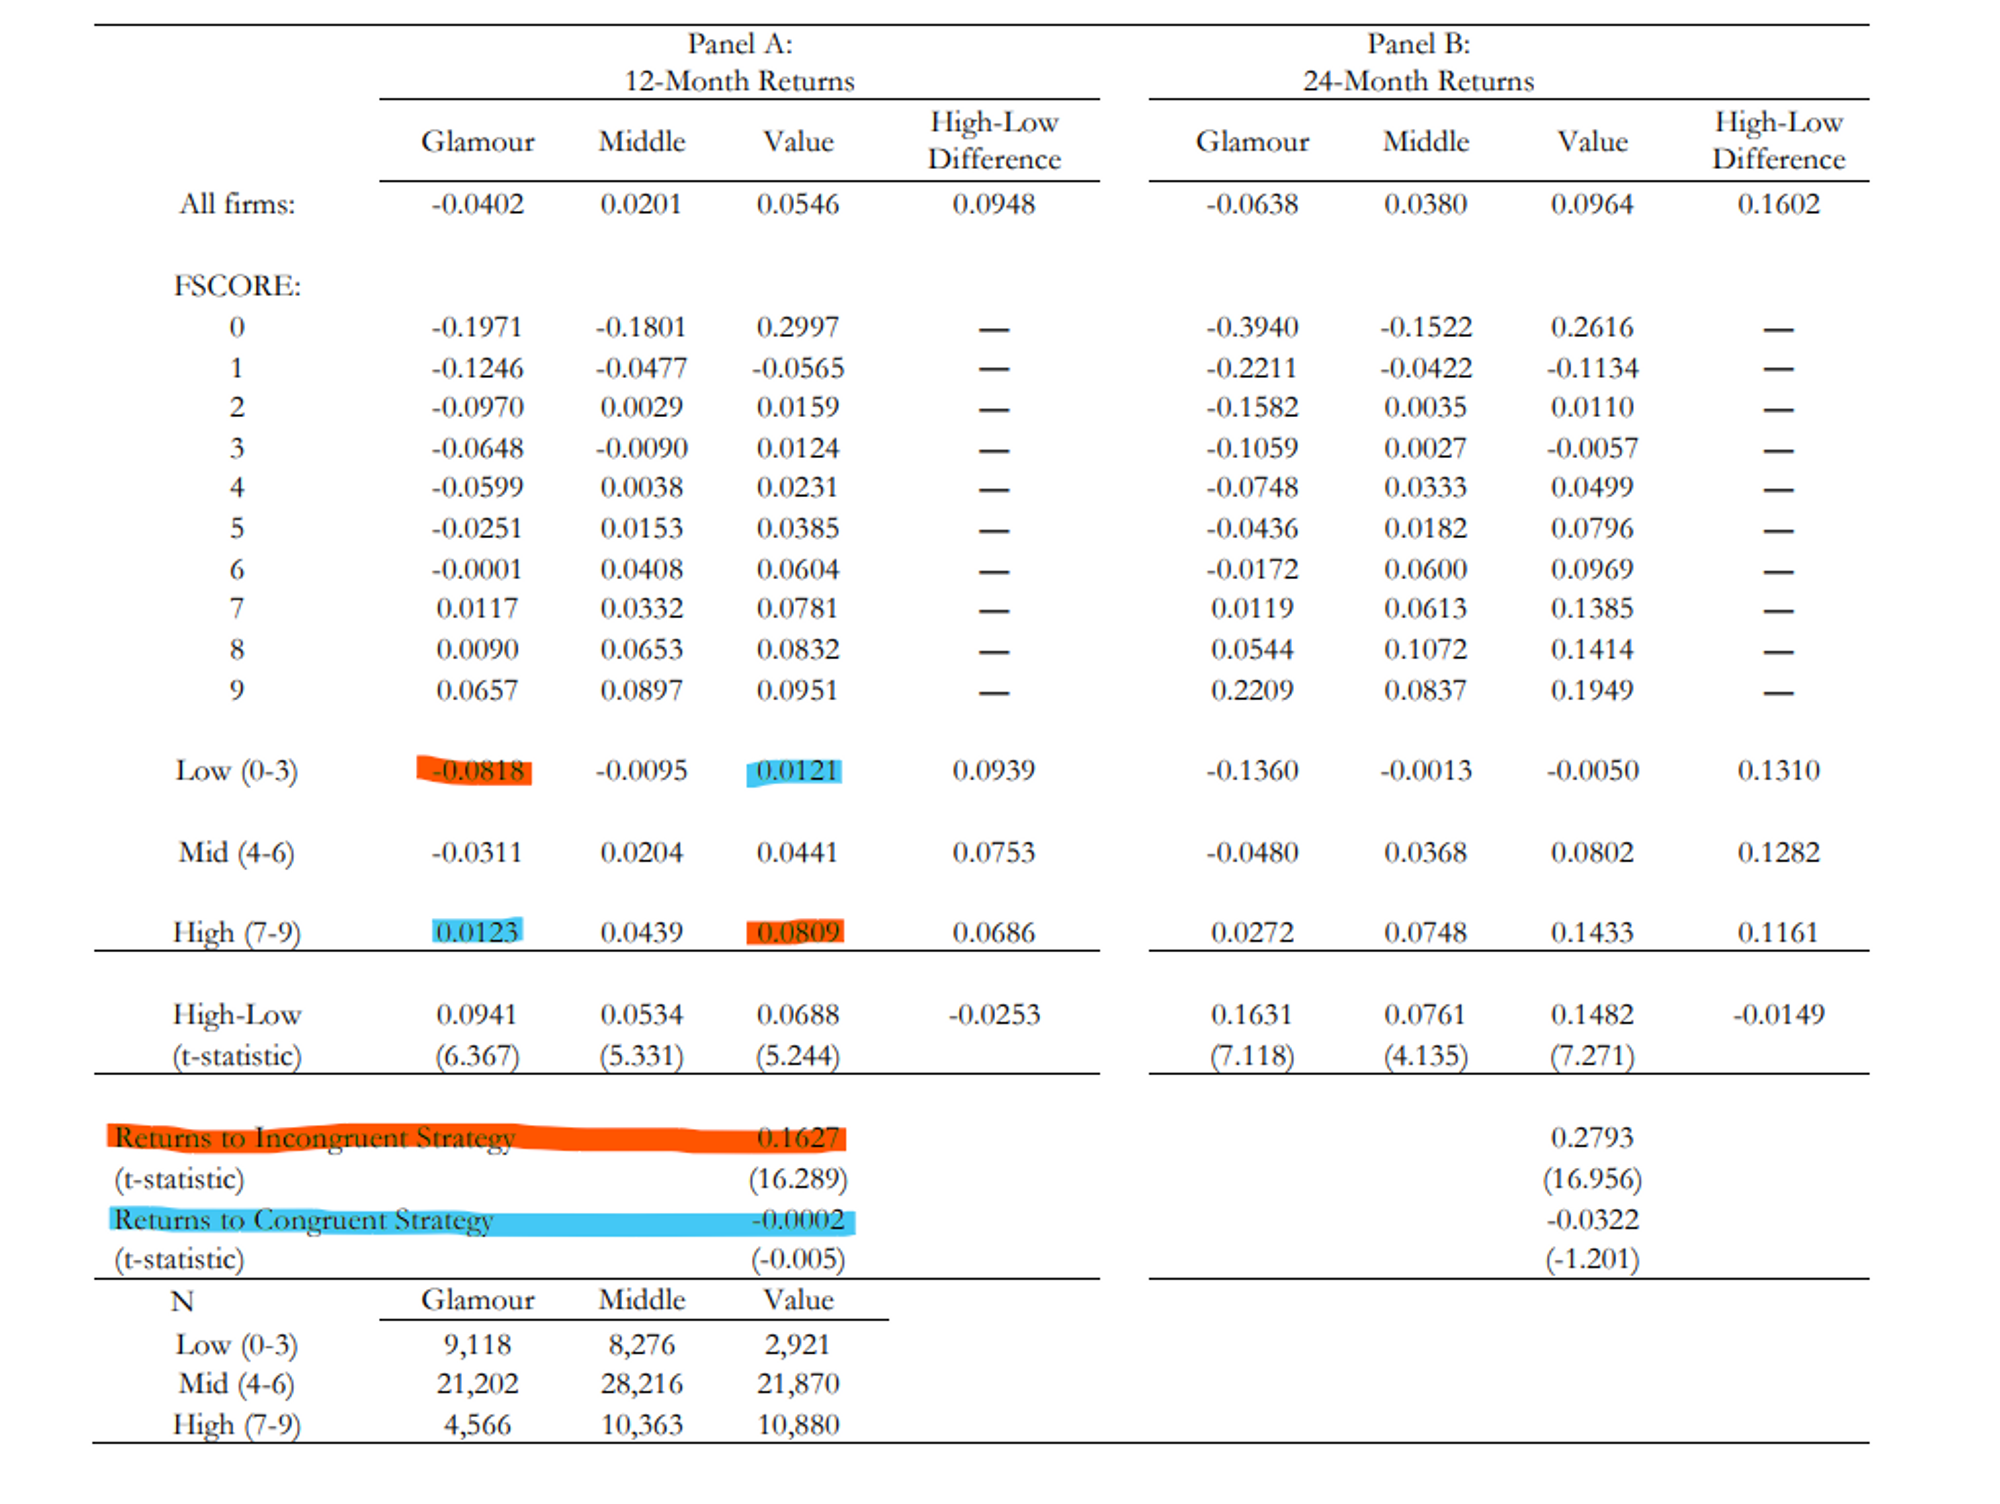Click value 0.0029 in FSCORE 2 row
Image resolution: width=2000 pixels, height=1504 pixels.
tap(641, 407)
